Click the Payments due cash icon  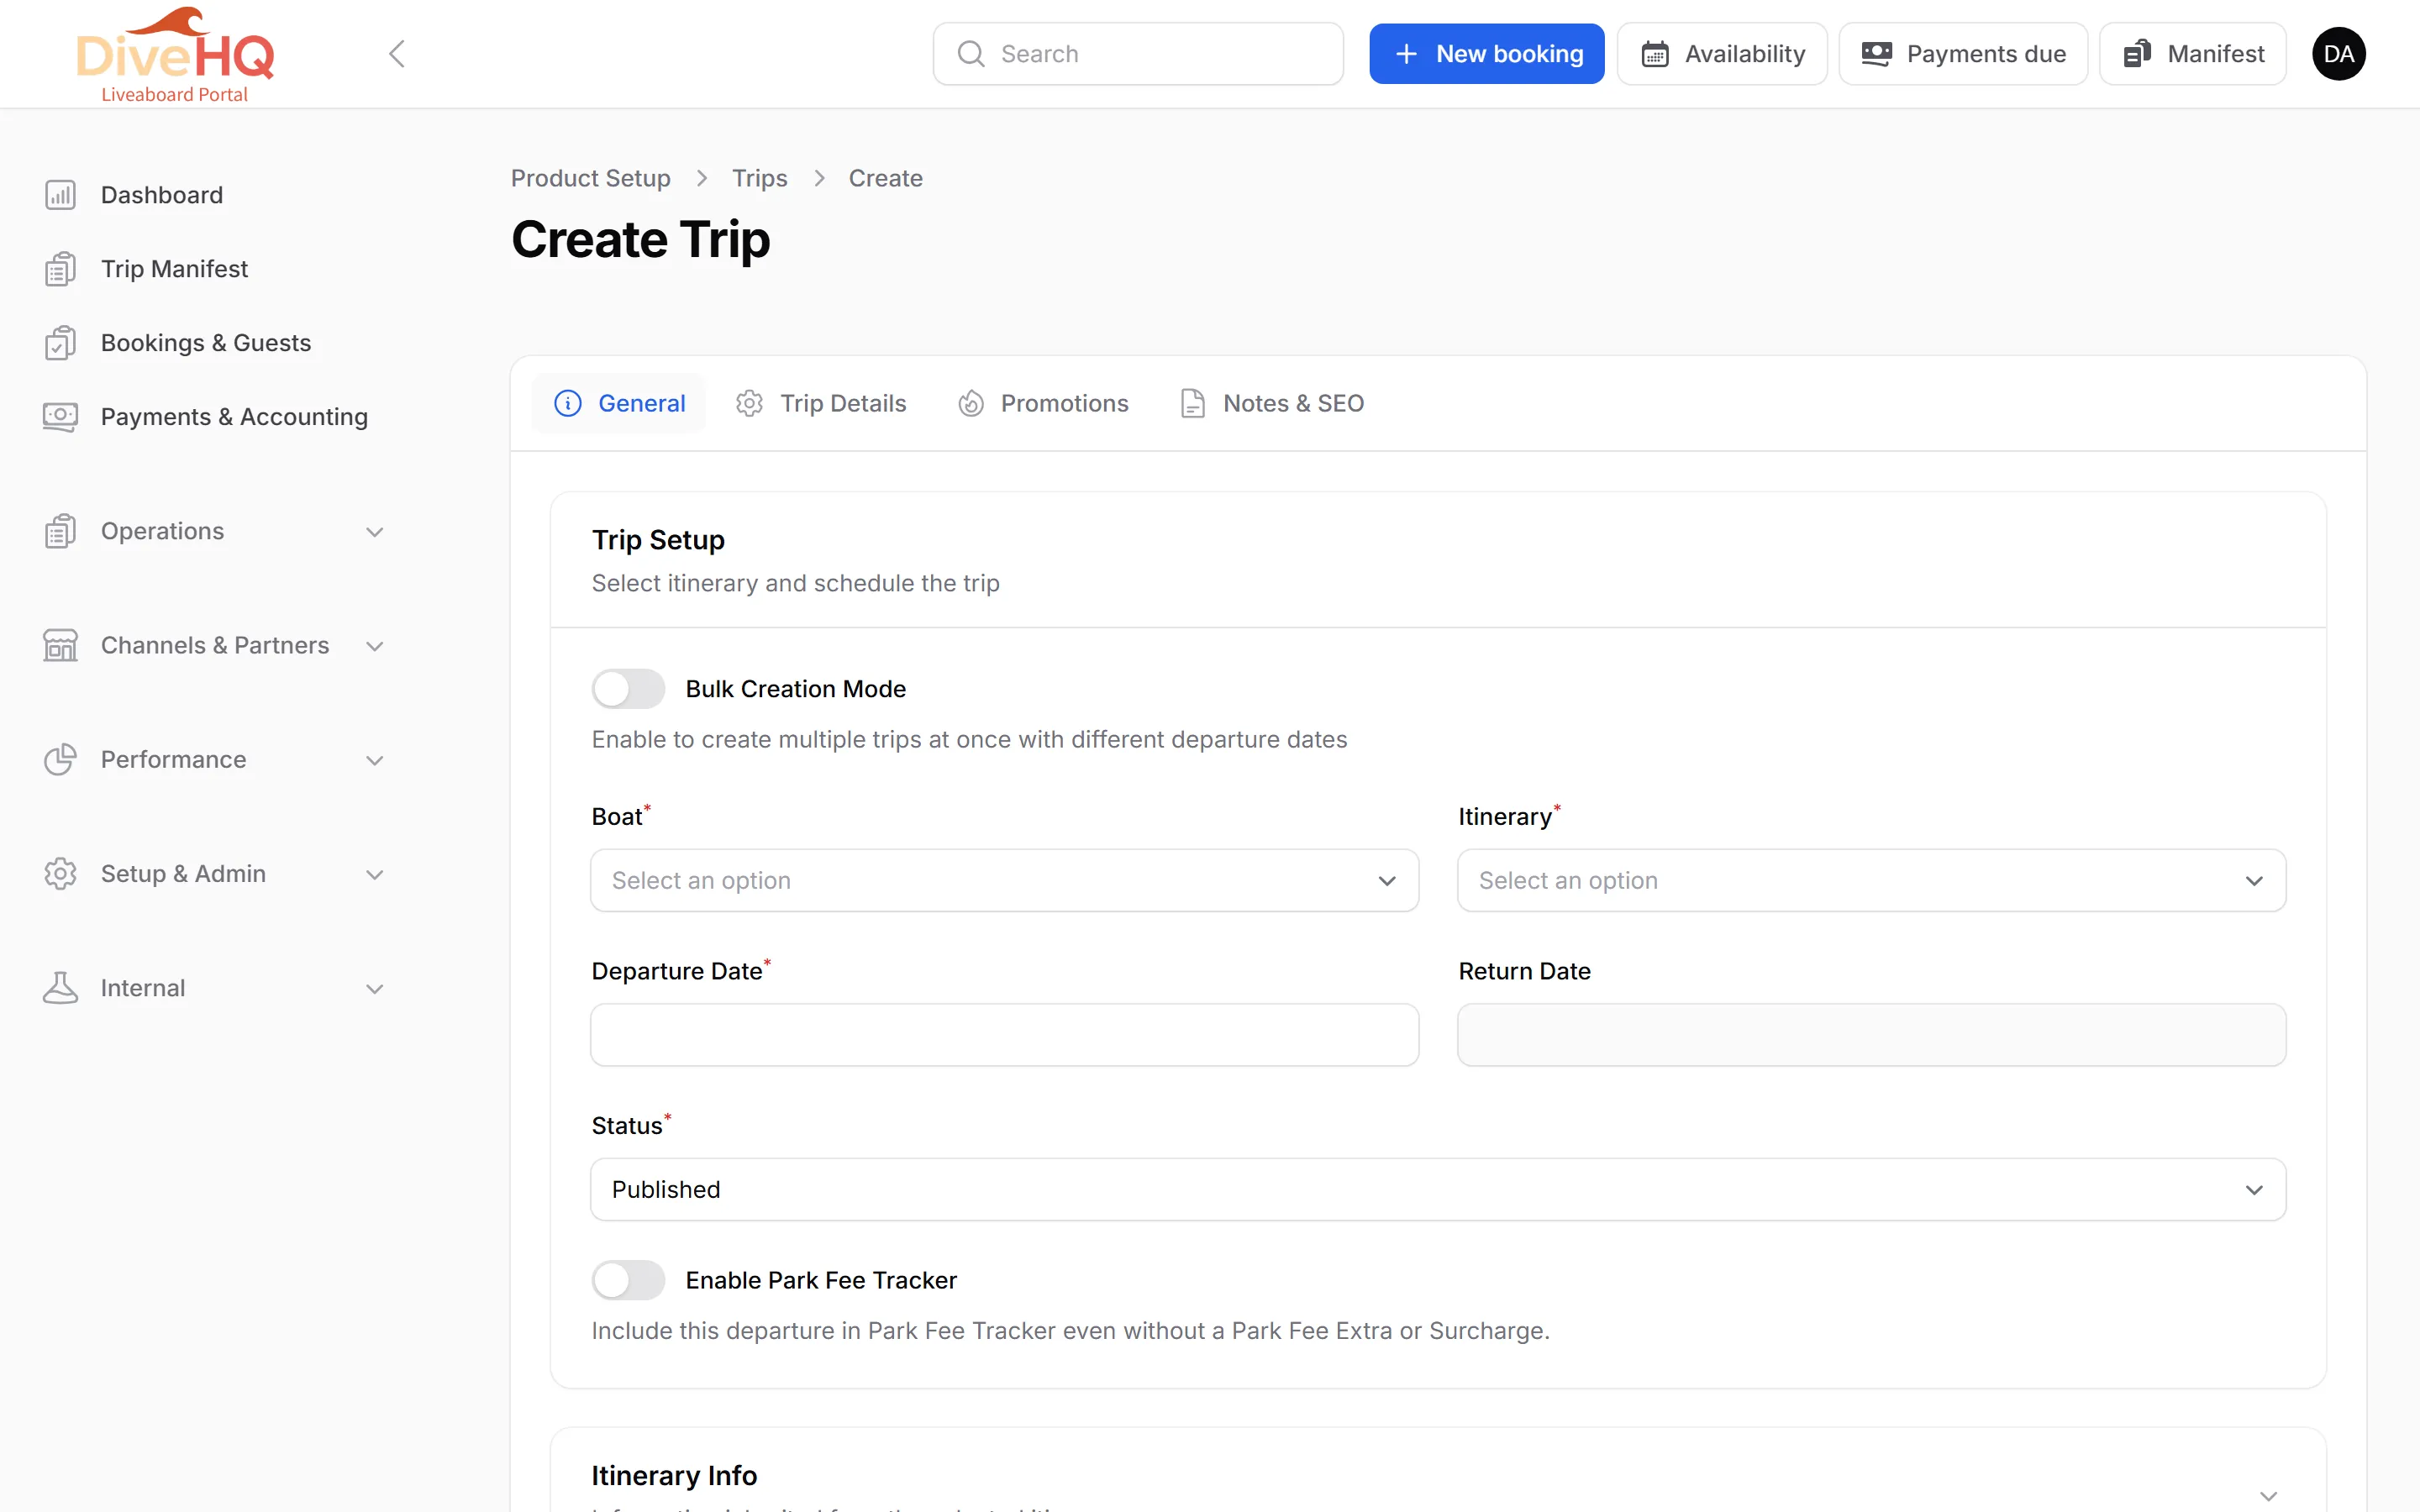tap(1877, 54)
